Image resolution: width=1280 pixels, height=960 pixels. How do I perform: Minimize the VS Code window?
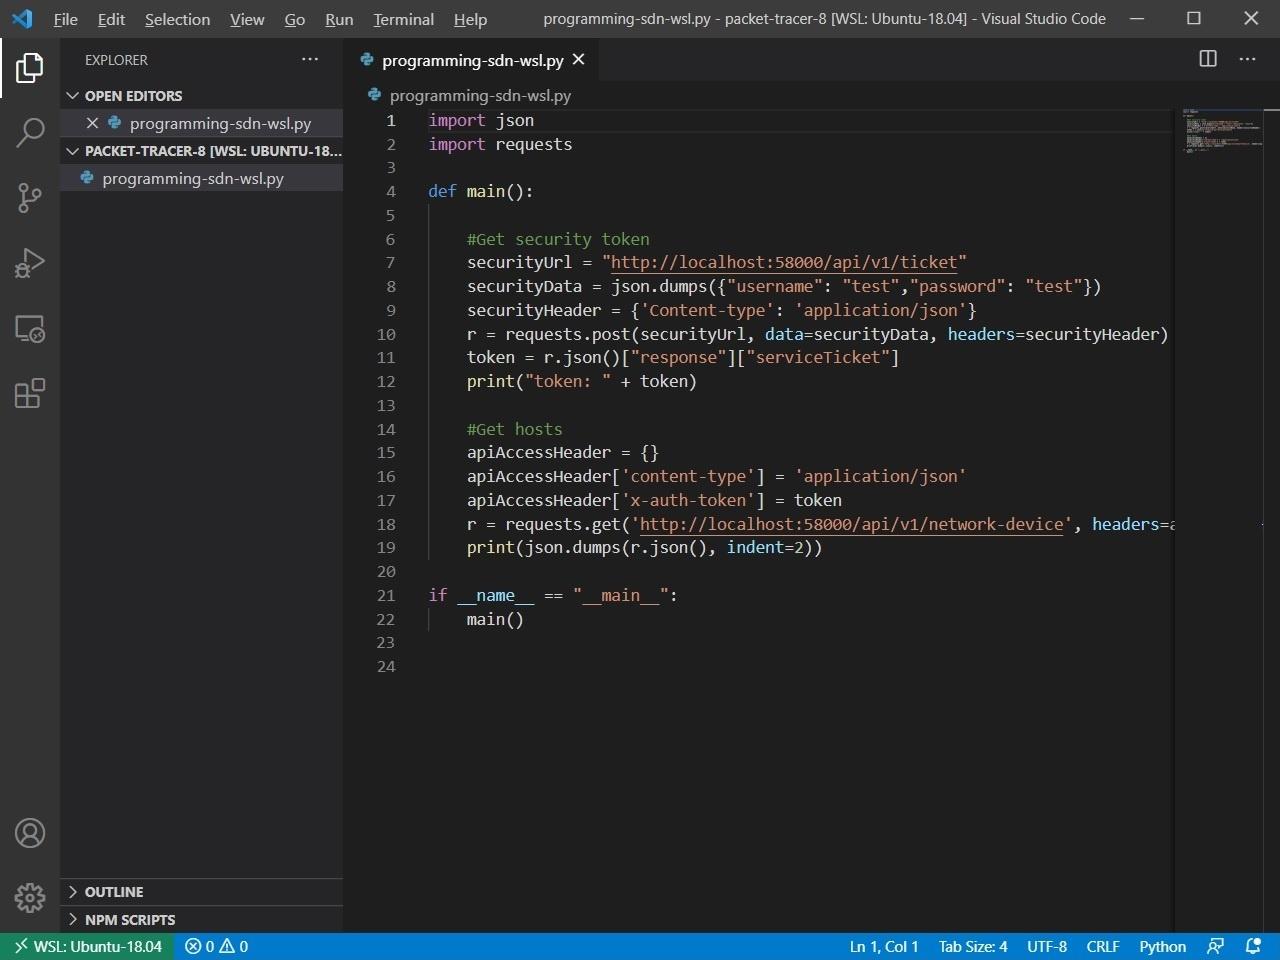(x=1136, y=18)
